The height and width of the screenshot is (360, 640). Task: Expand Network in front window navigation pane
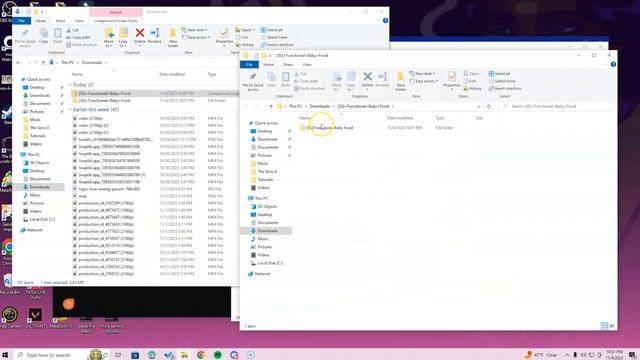(x=245, y=274)
